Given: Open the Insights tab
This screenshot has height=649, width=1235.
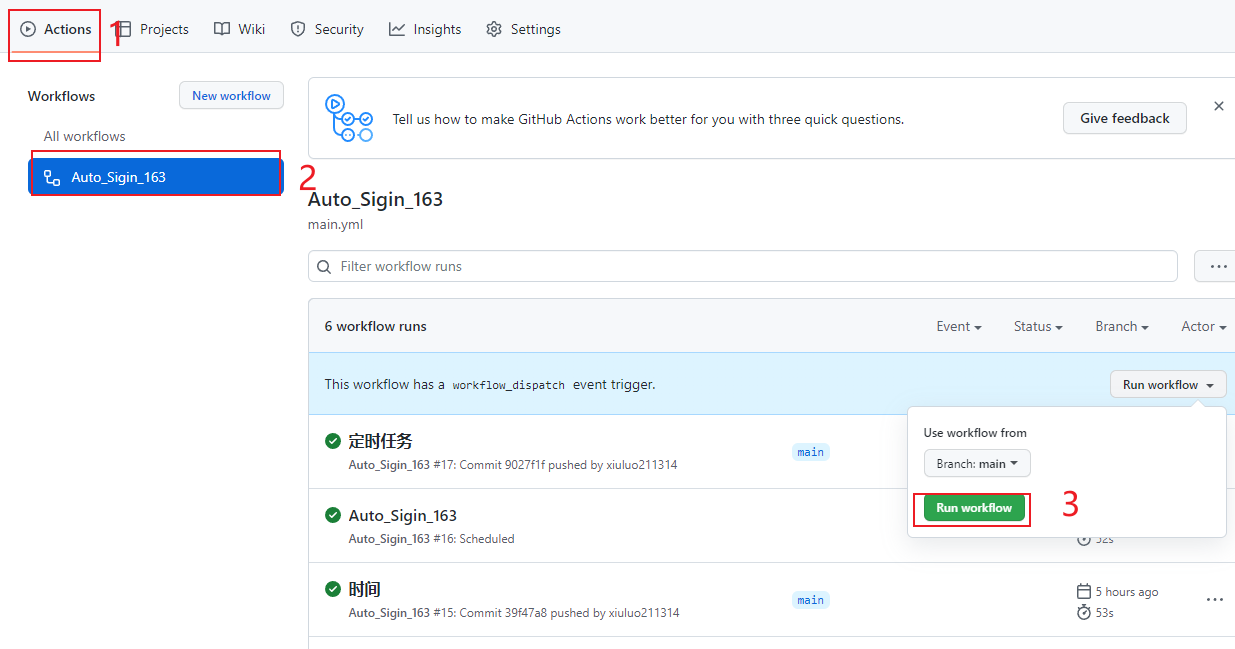Looking at the screenshot, I should point(425,29).
